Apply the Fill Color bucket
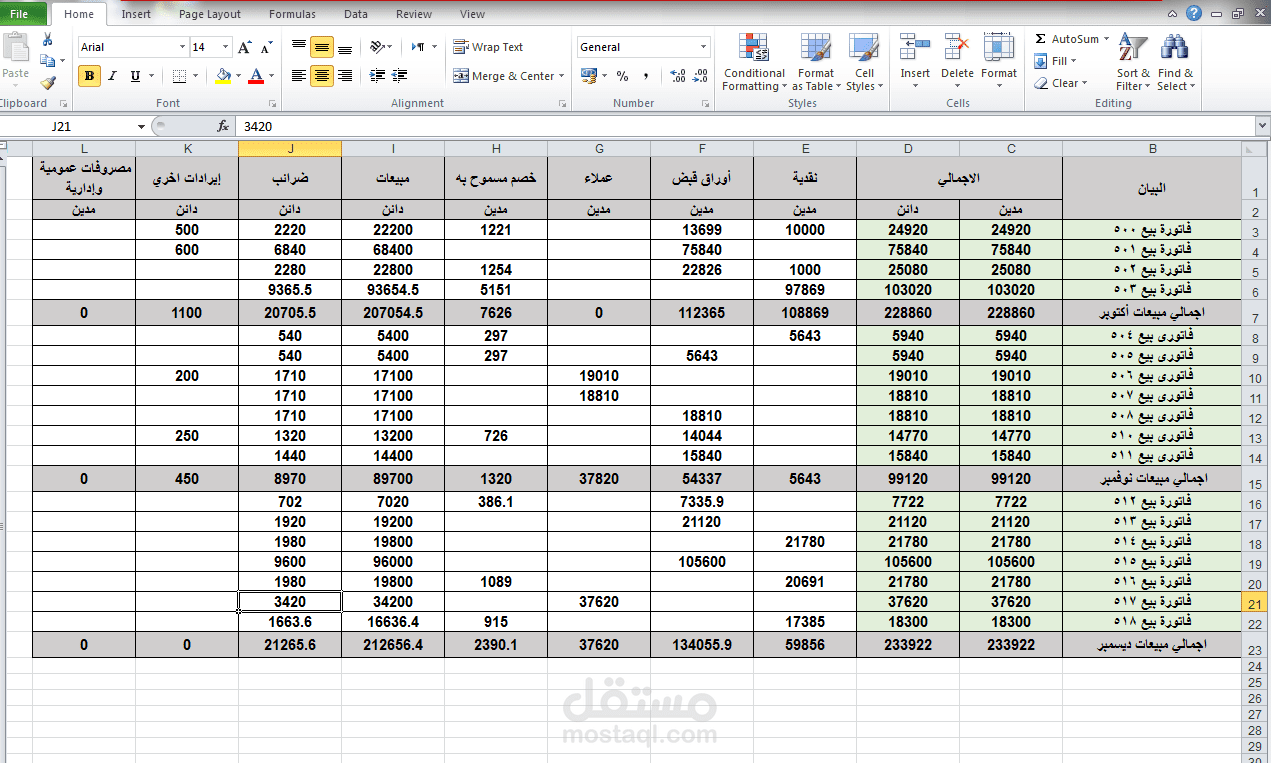The image size is (1280, 763). [x=223, y=76]
